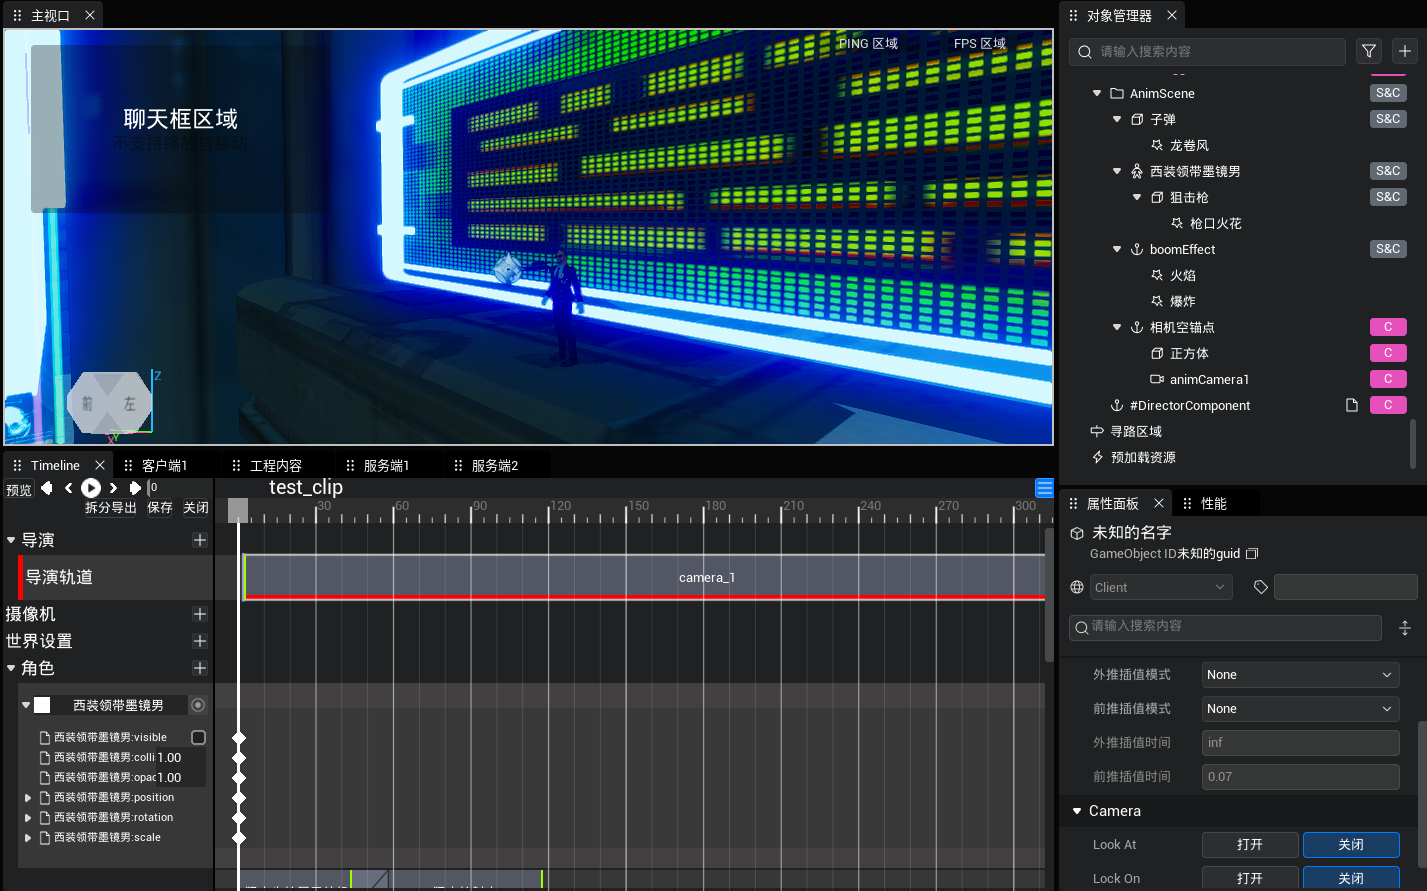
Task: Click the 关闭 button in Timeline toolbar
Action: point(196,507)
